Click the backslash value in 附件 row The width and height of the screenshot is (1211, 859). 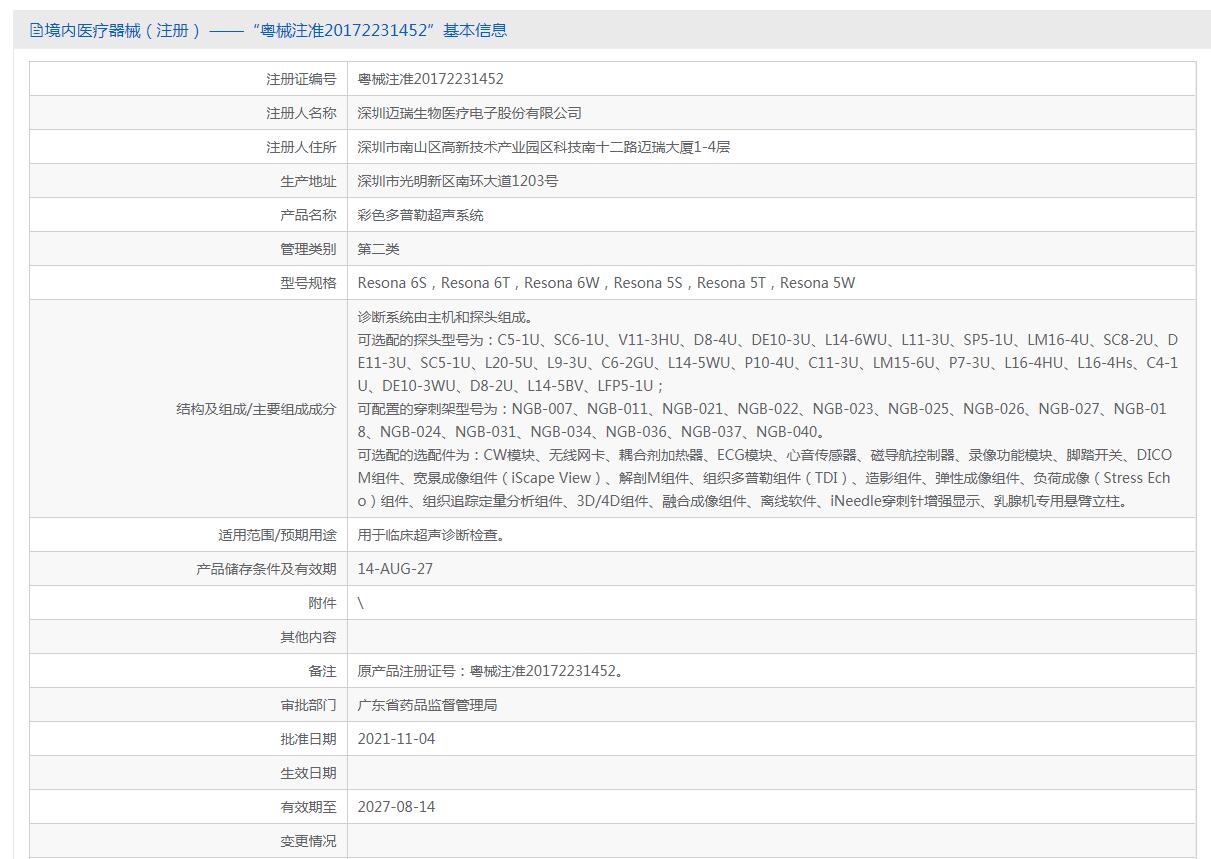pos(361,603)
